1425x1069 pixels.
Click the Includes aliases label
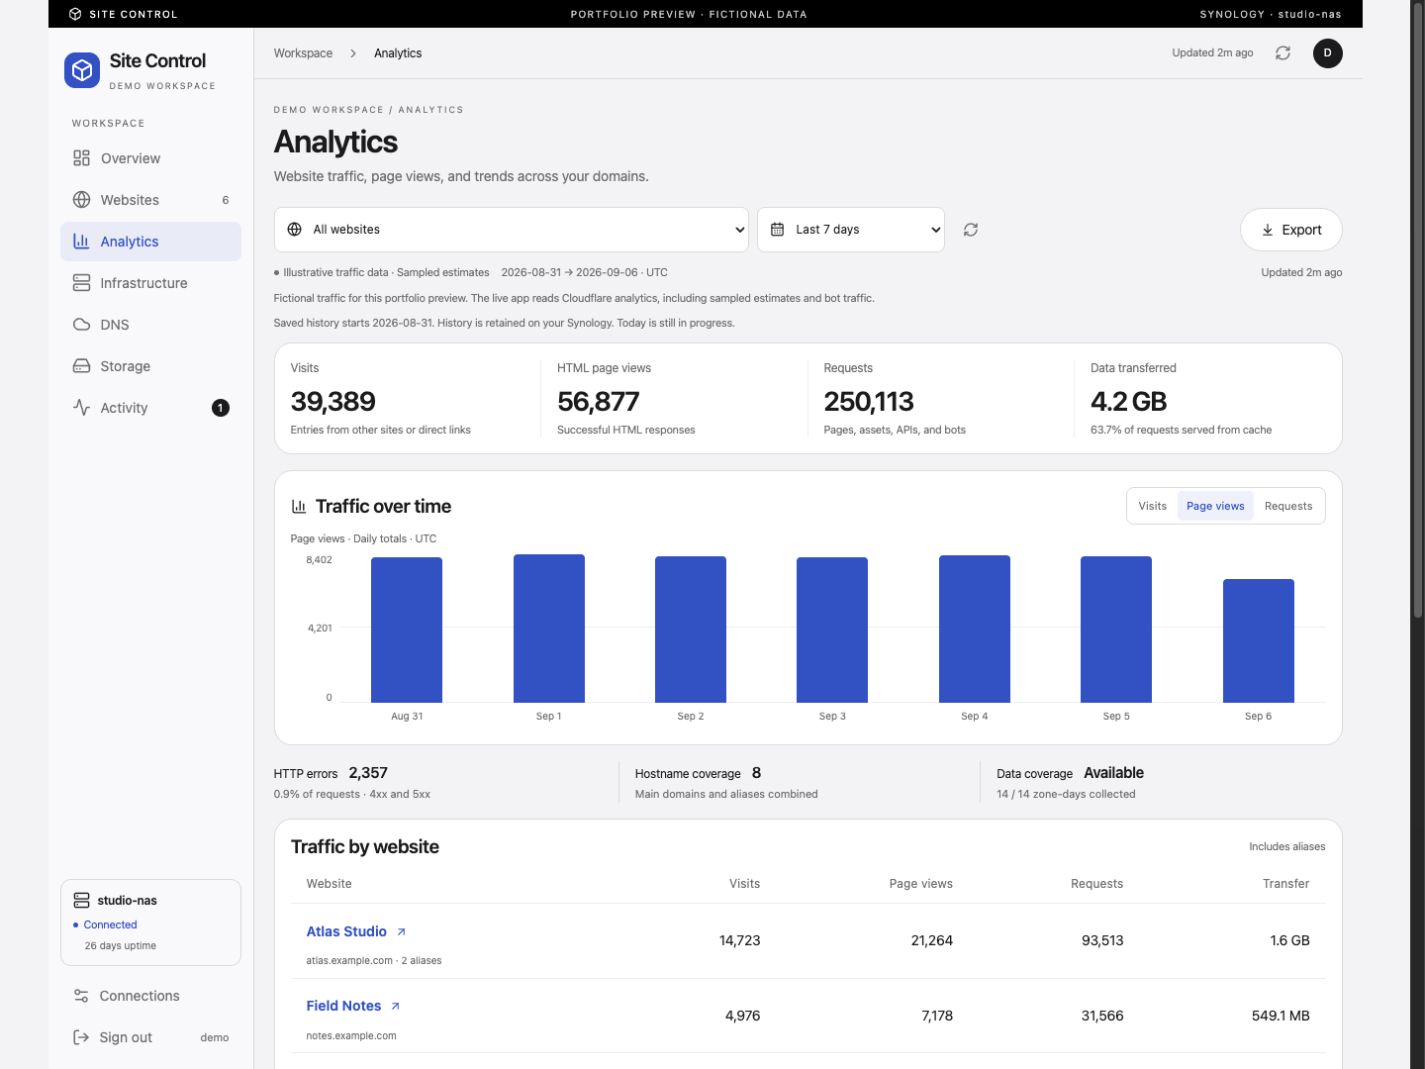pyautogui.click(x=1287, y=847)
